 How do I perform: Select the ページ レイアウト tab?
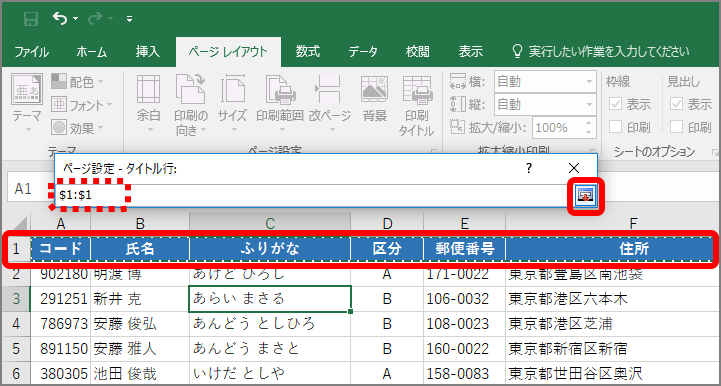(228, 52)
